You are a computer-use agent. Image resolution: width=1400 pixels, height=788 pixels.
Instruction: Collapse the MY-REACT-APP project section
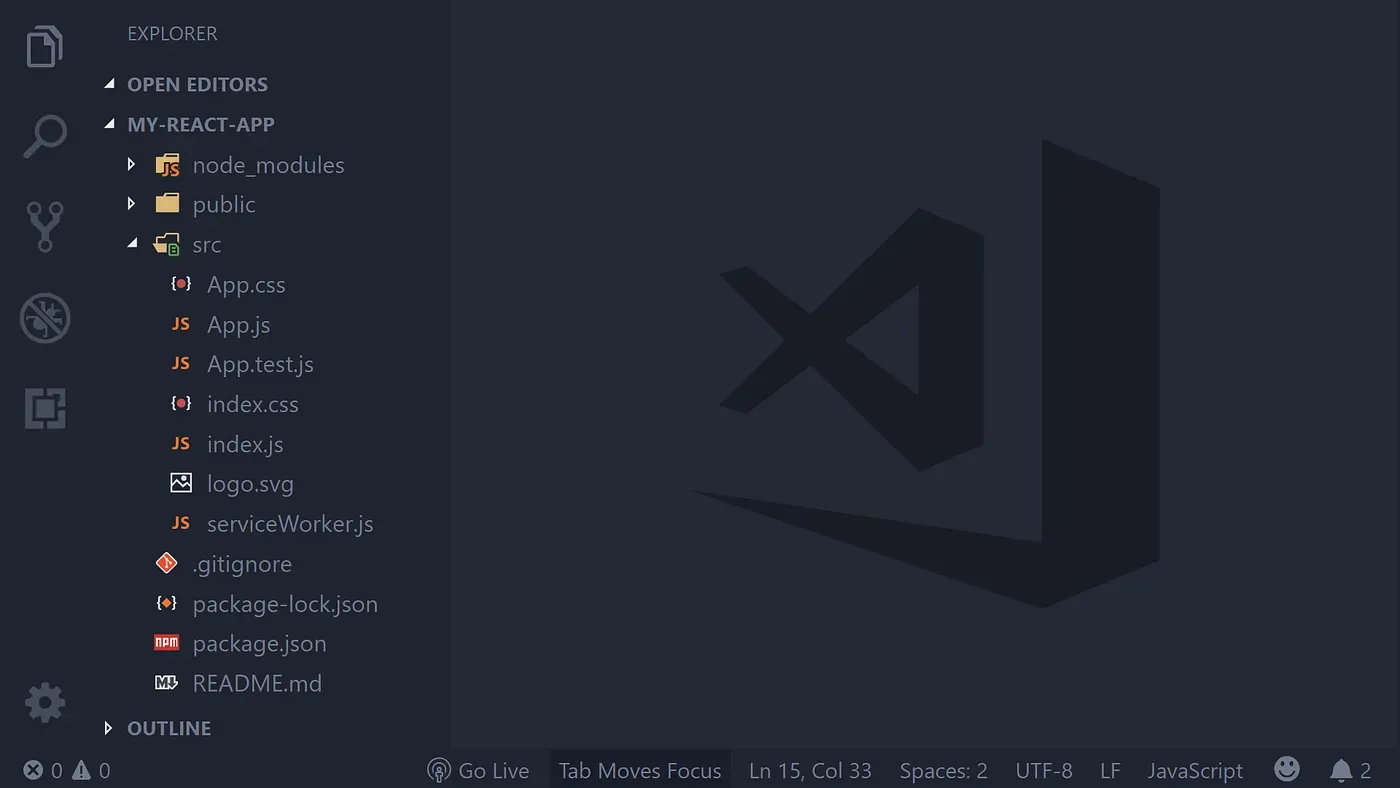click(x=110, y=124)
